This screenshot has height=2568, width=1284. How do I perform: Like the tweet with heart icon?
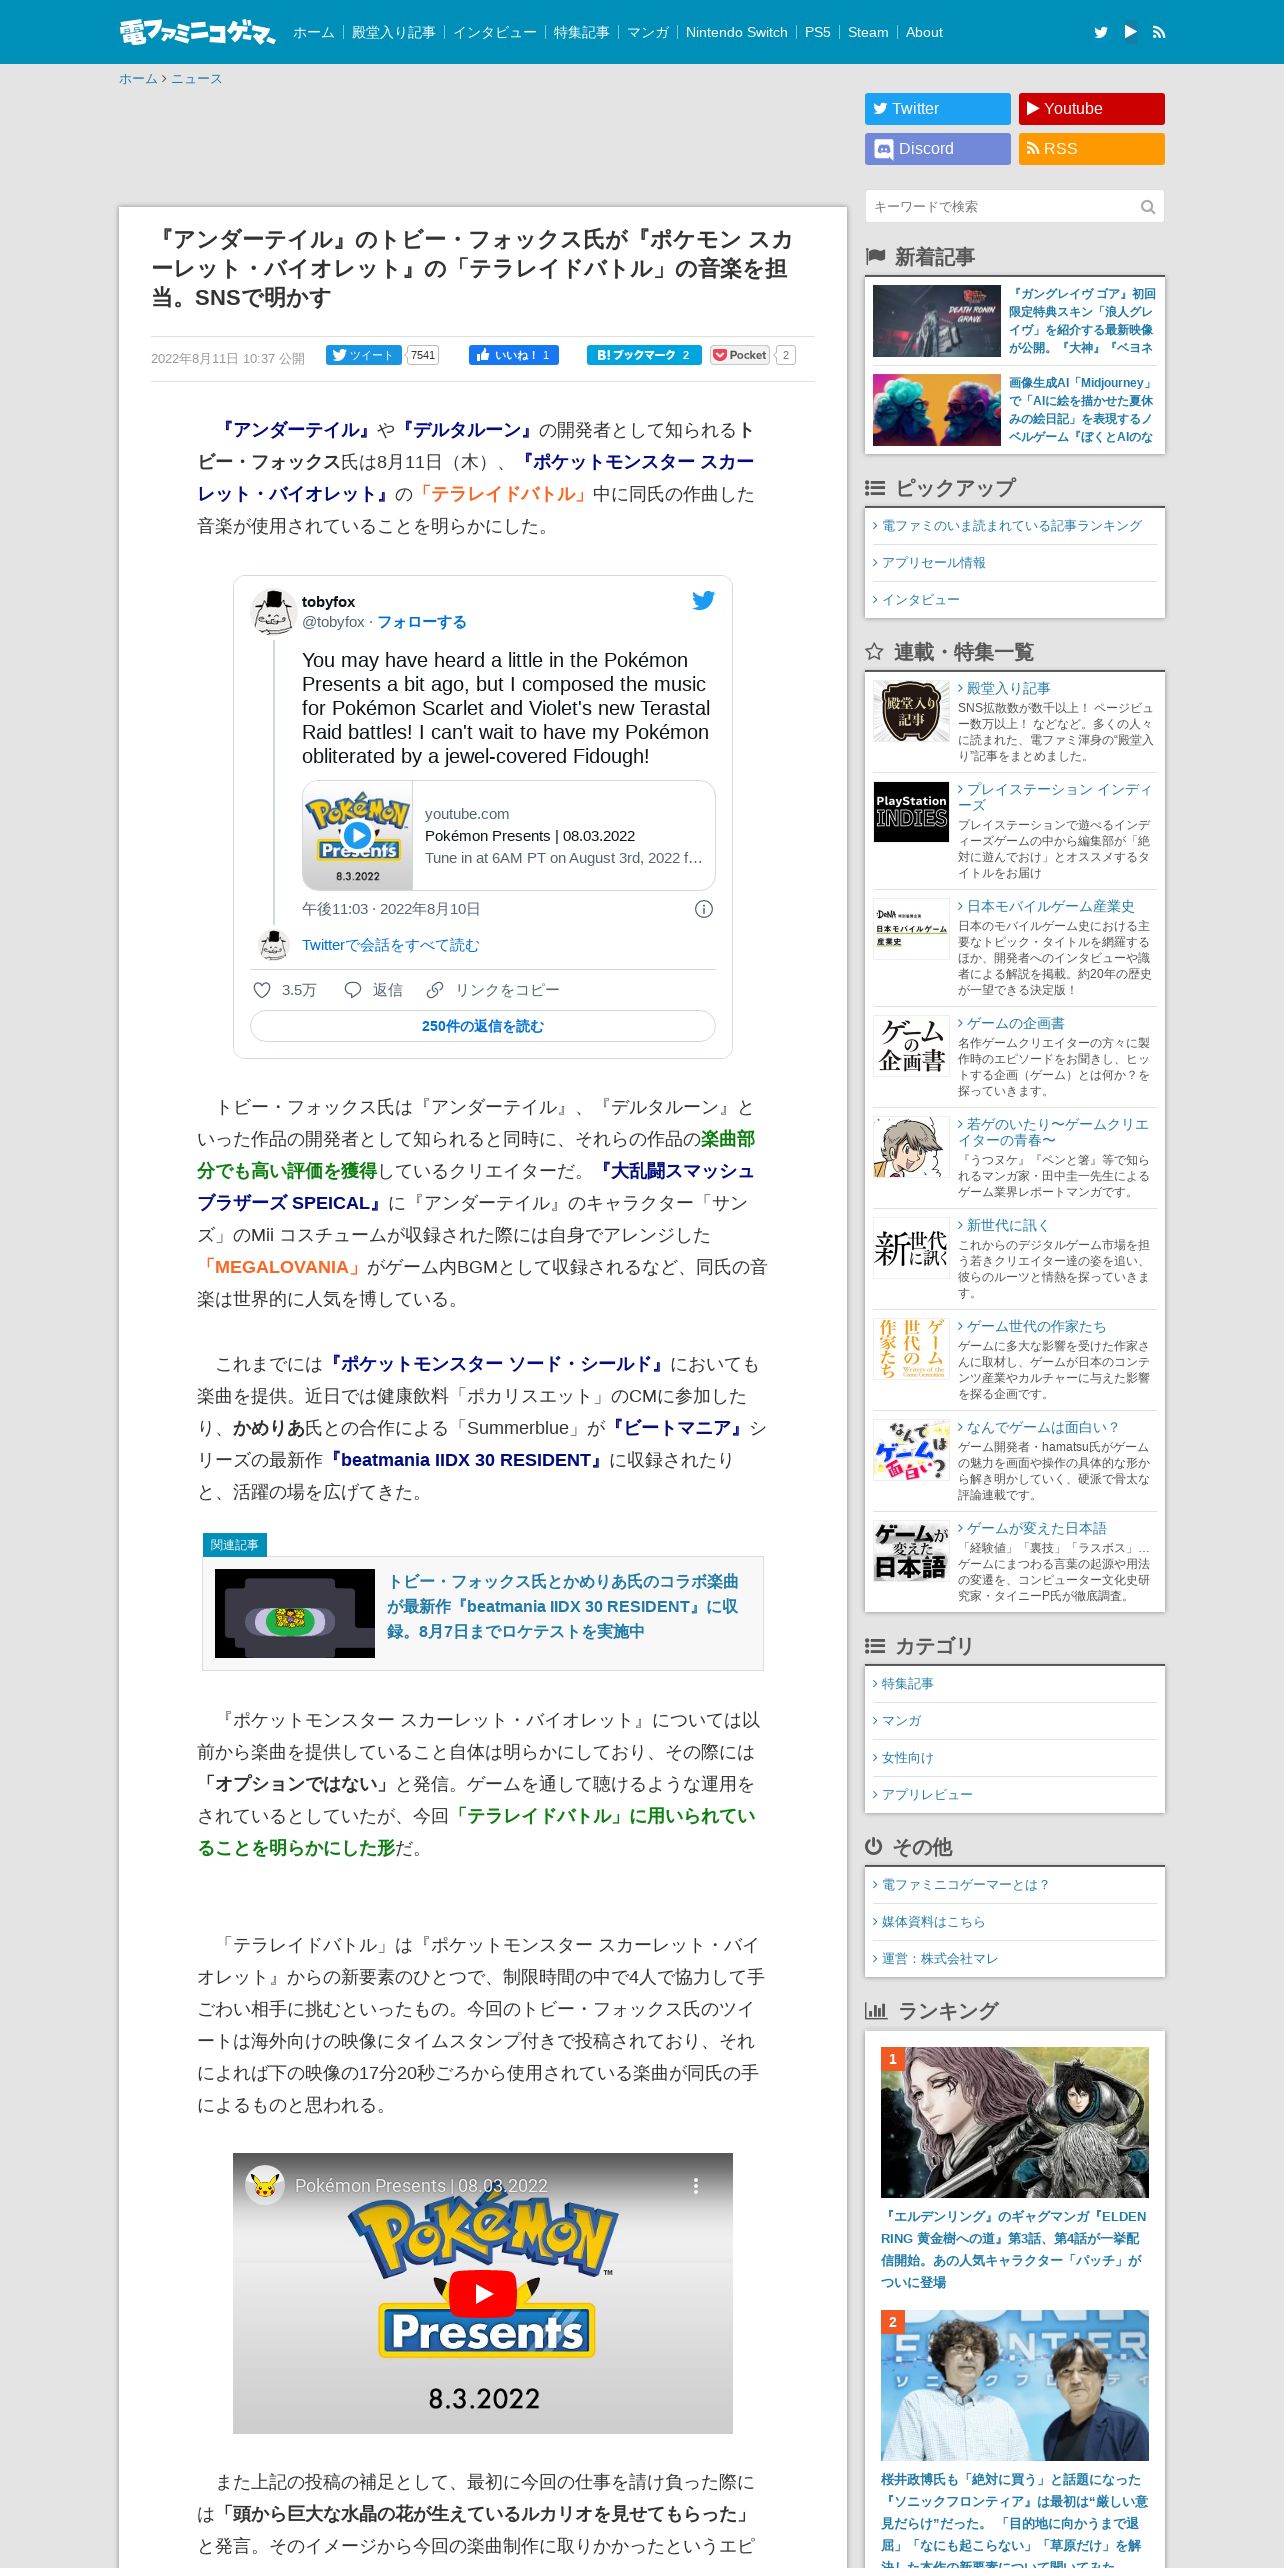pyautogui.click(x=262, y=990)
